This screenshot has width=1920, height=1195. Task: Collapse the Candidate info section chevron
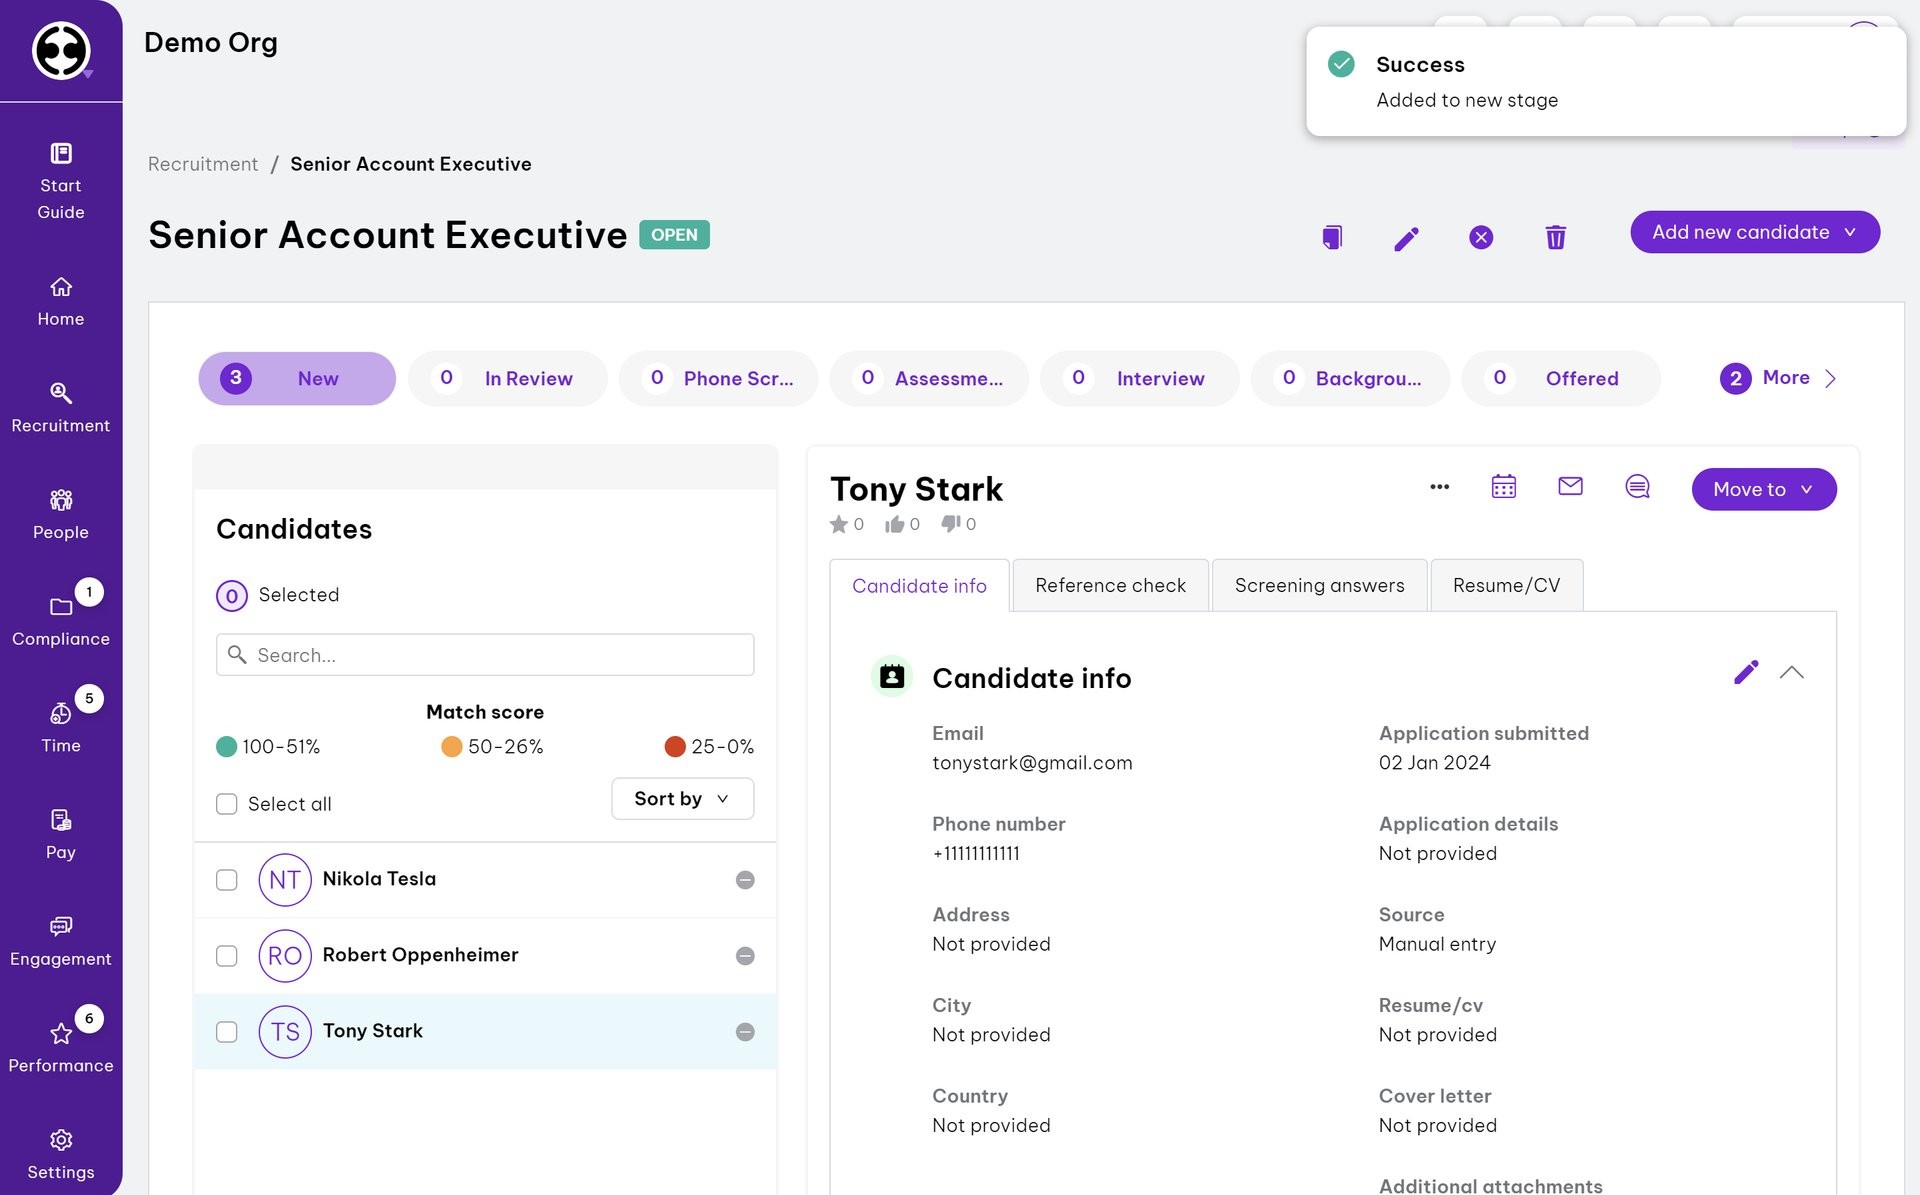point(1791,673)
